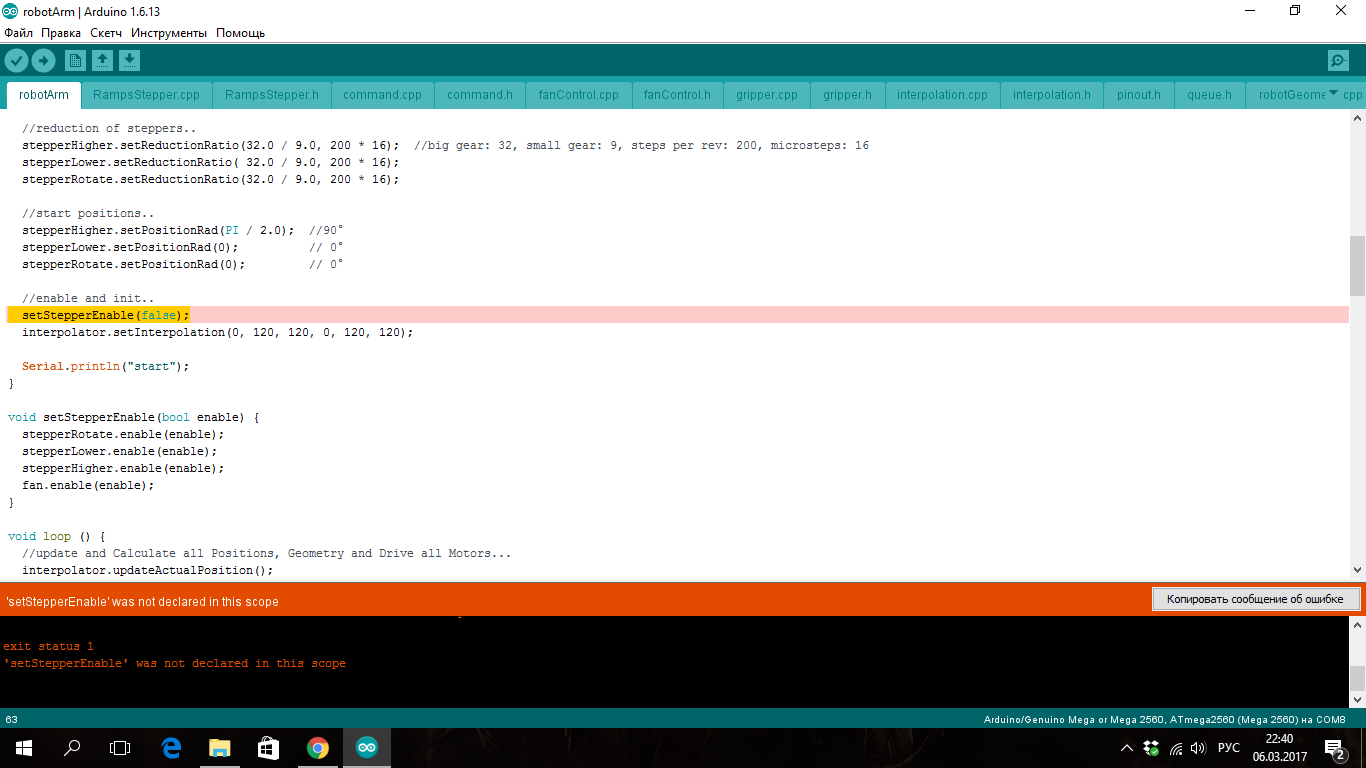Viewport: 1366px width, 768px height.
Task: Open the Правка menu
Action: [61, 33]
